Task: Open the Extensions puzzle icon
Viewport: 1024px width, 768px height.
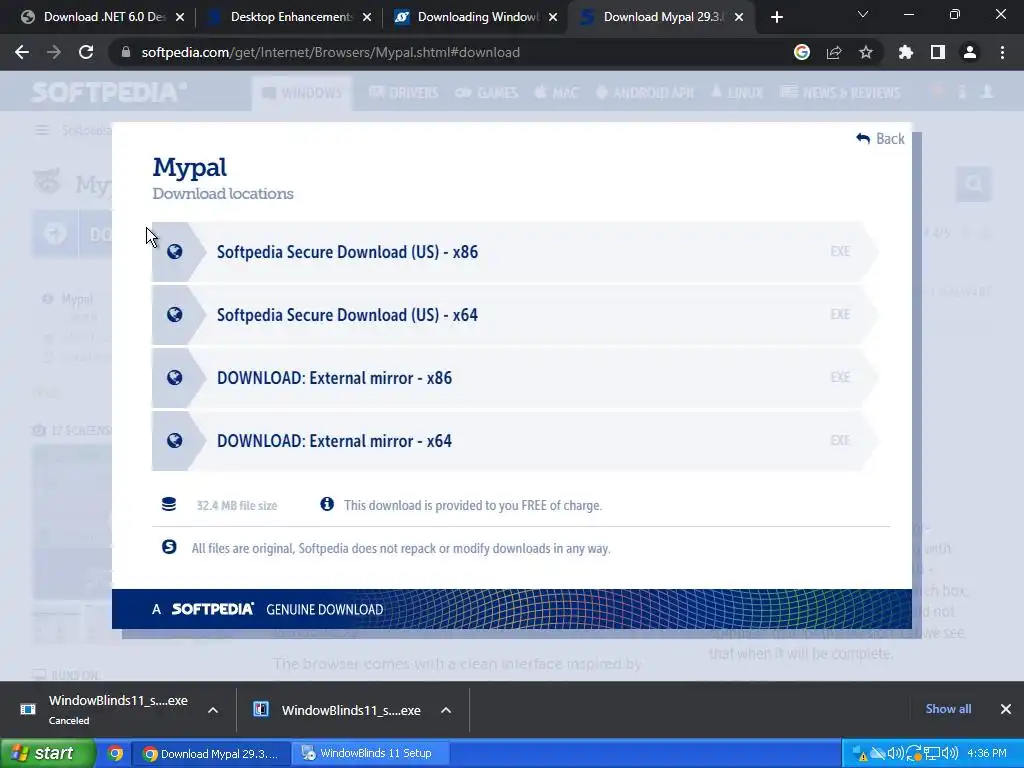Action: (906, 52)
